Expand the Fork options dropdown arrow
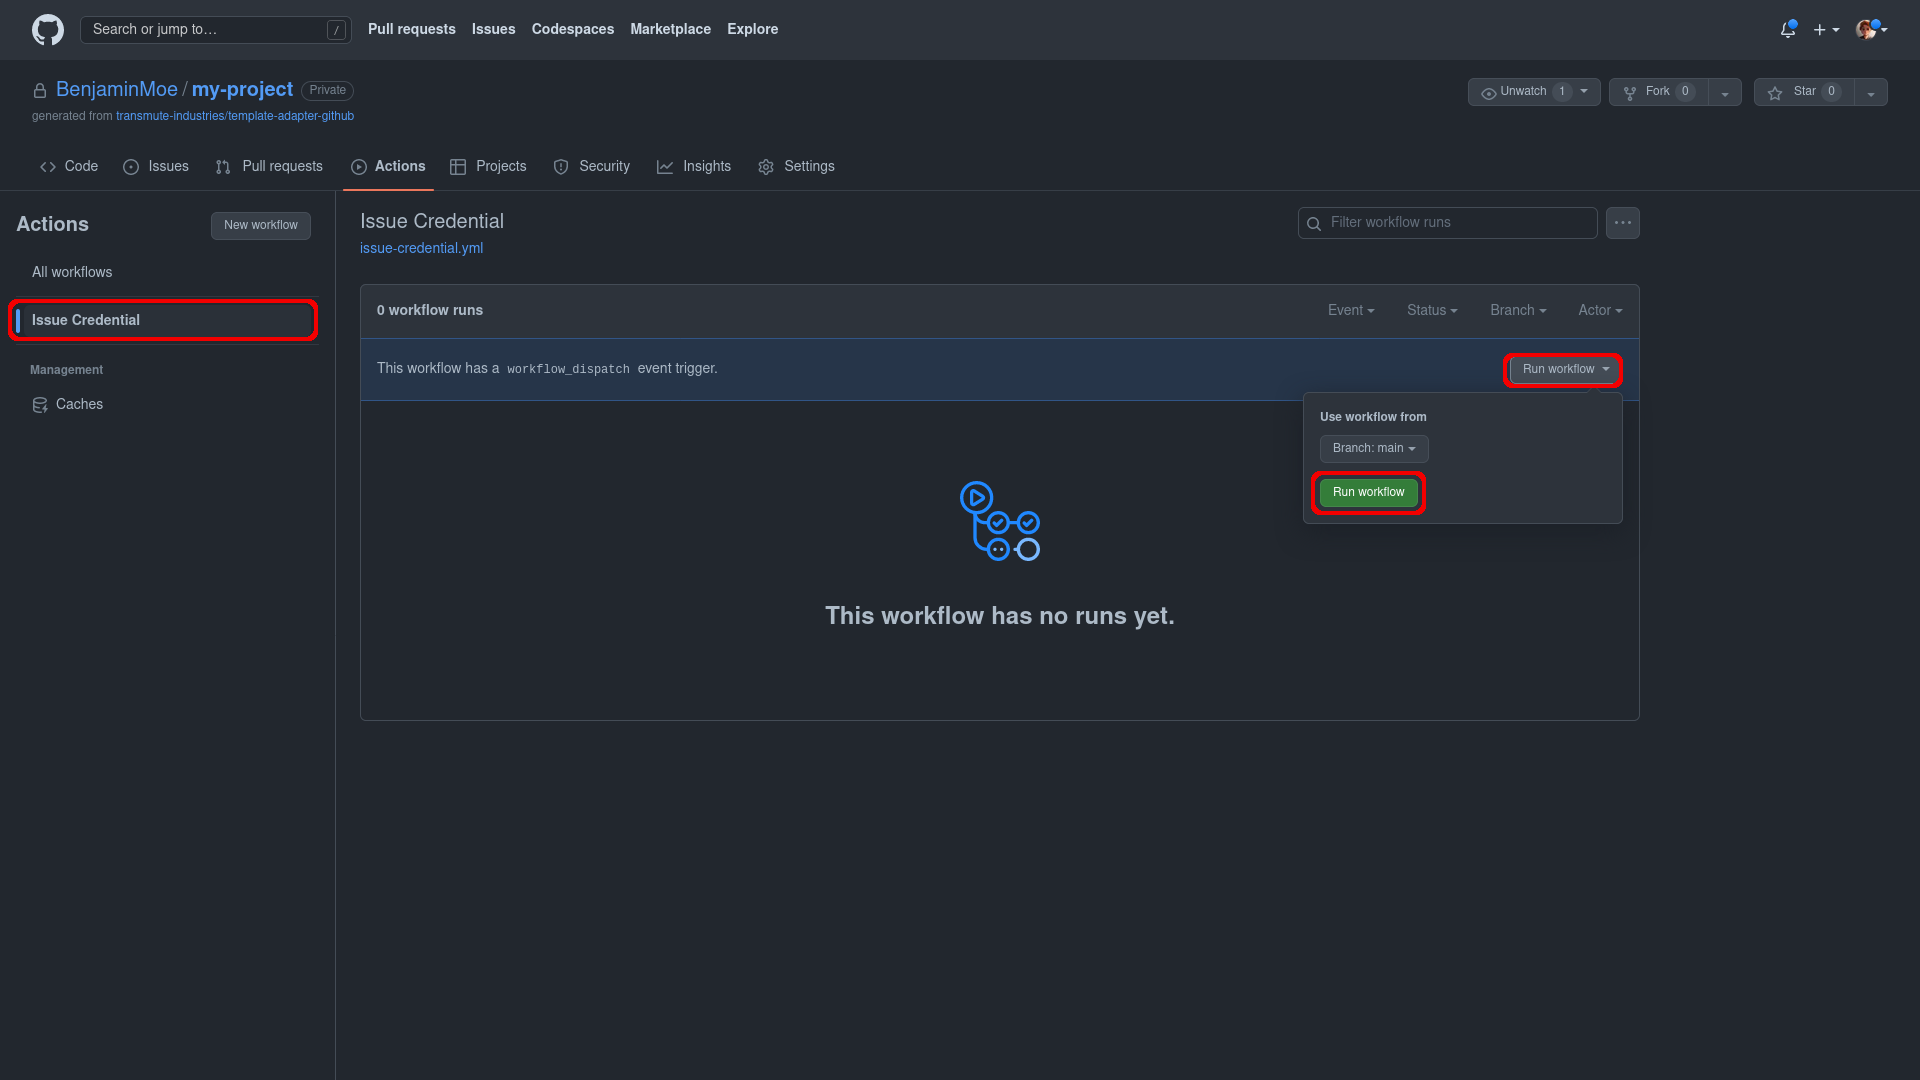 pos(1724,93)
